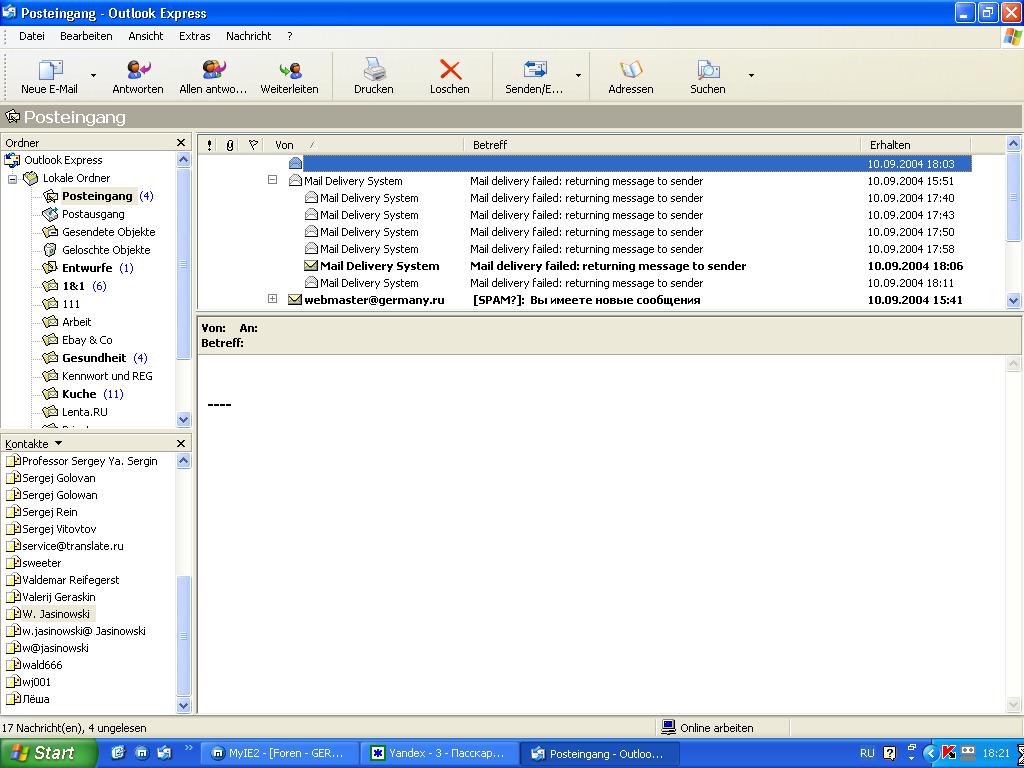Open the Kaspersky tray icon

point(949,753)
